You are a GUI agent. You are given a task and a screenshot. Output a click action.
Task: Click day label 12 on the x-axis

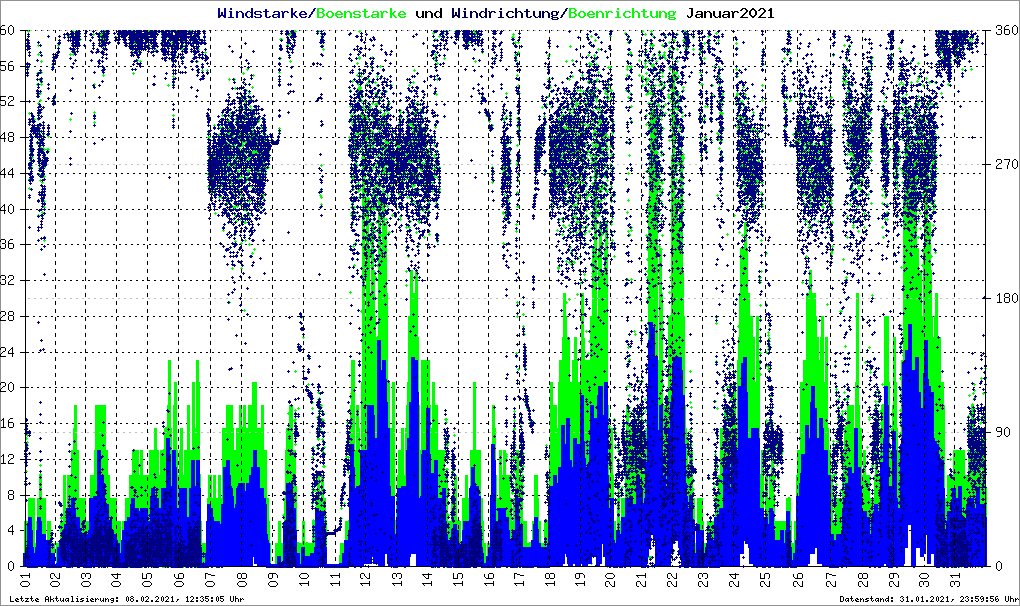(366, 579)
